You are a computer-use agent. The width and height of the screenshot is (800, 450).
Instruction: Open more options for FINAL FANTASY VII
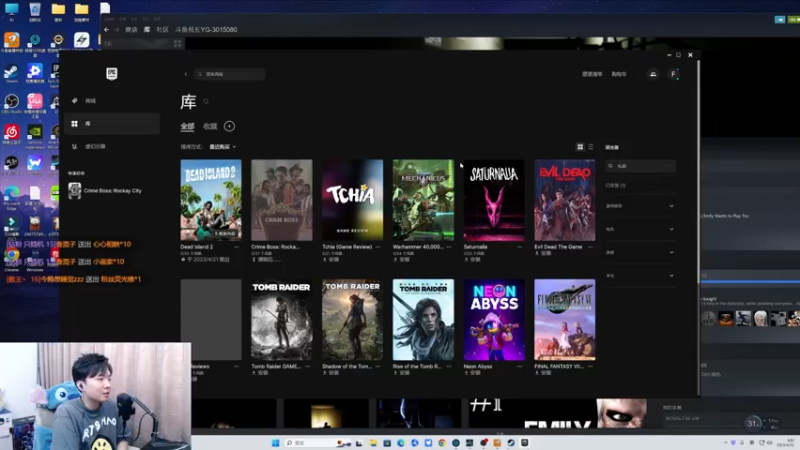point(590,366)
